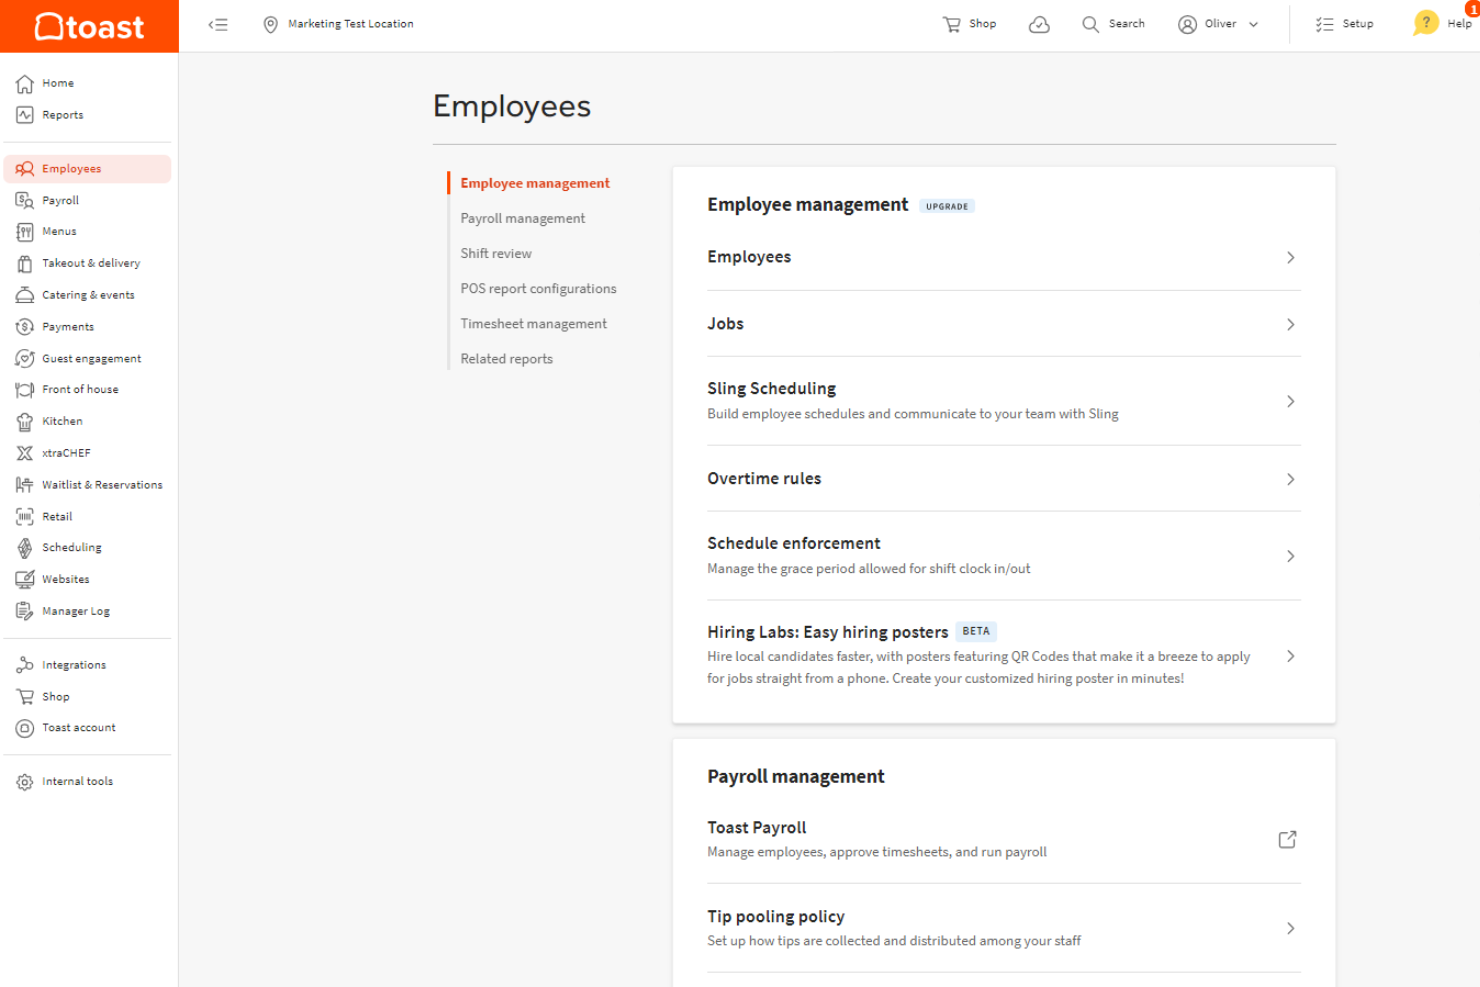Open Guest engagement sidebar item

click(x=91, y=358)
